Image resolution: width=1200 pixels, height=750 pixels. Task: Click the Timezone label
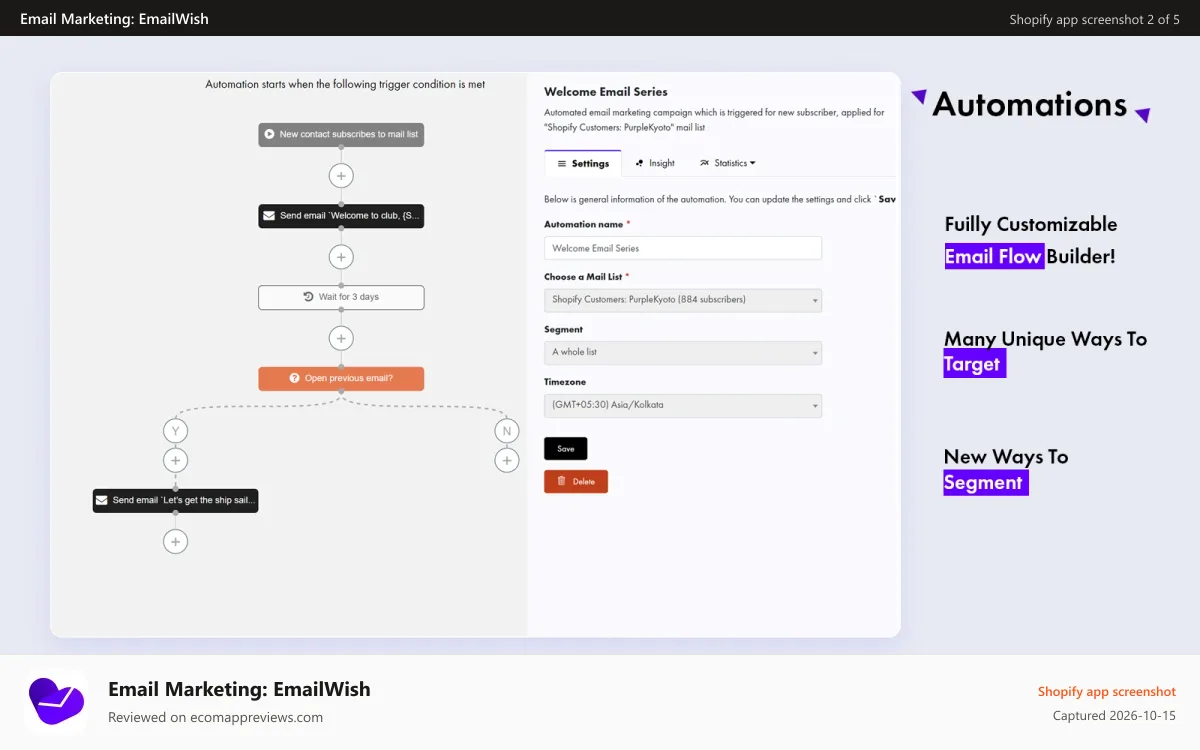[565, 382]
